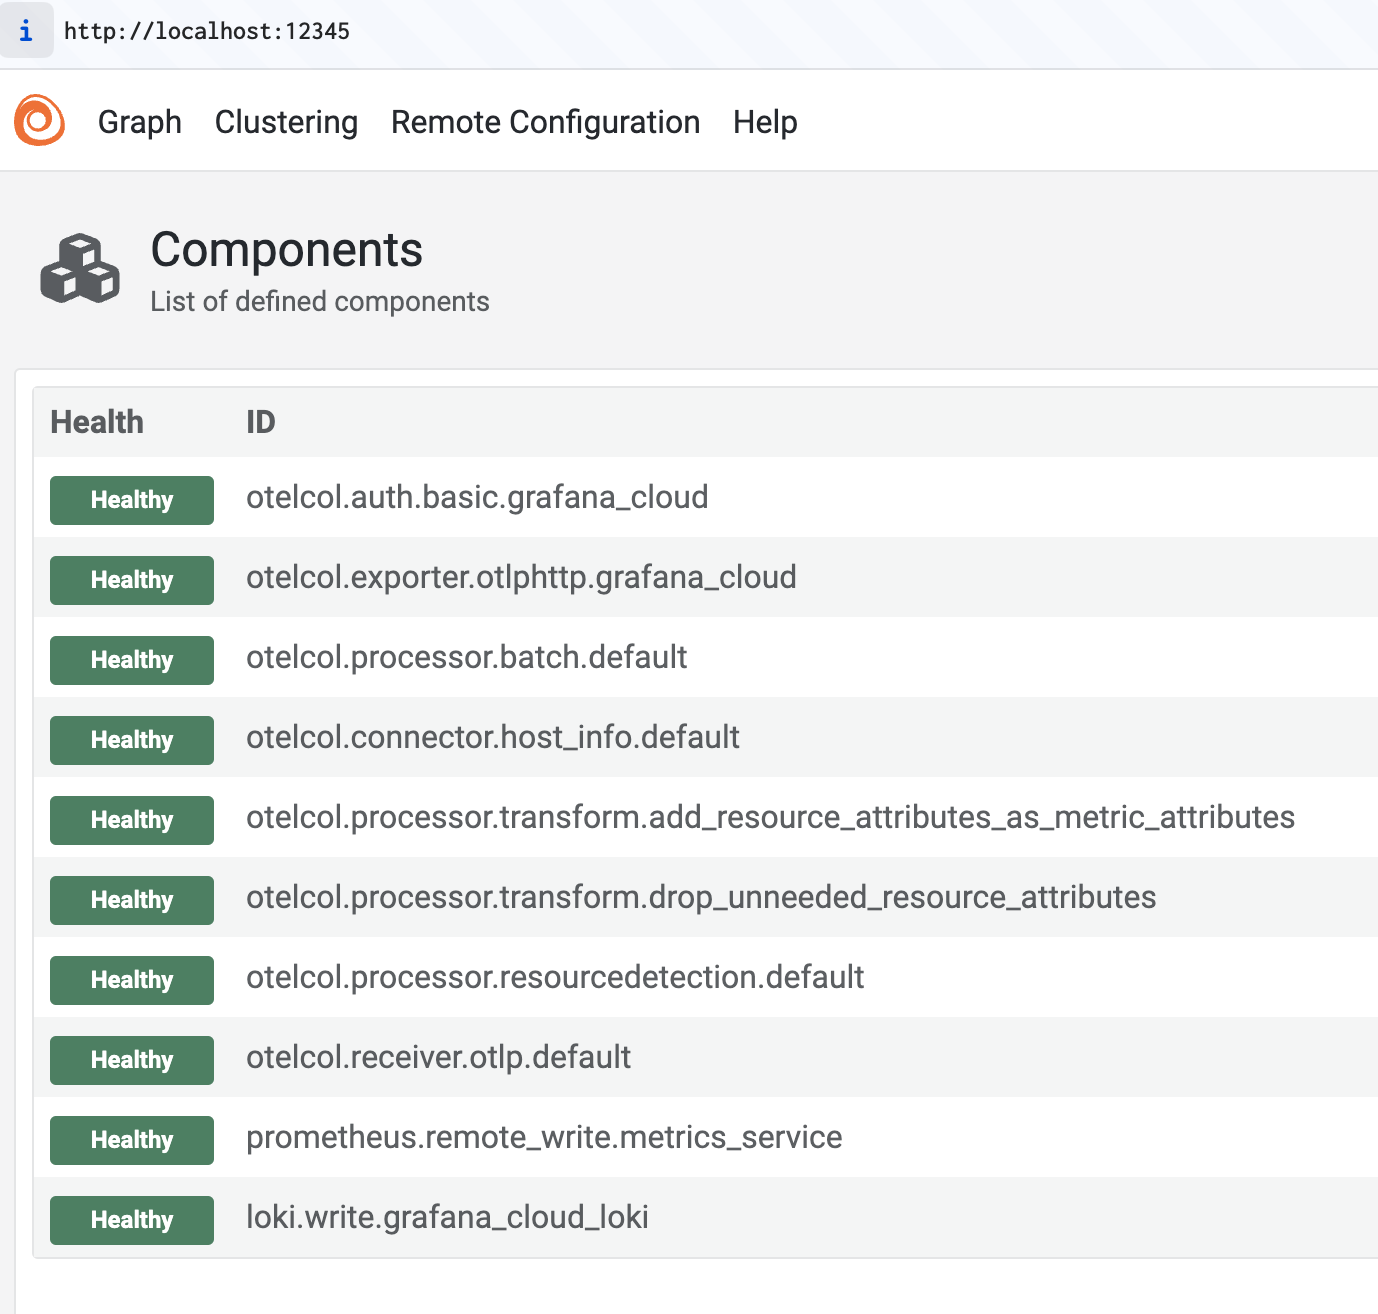
Task: Click the localhost:12345 address URL
Action: [x=207, y=31]
